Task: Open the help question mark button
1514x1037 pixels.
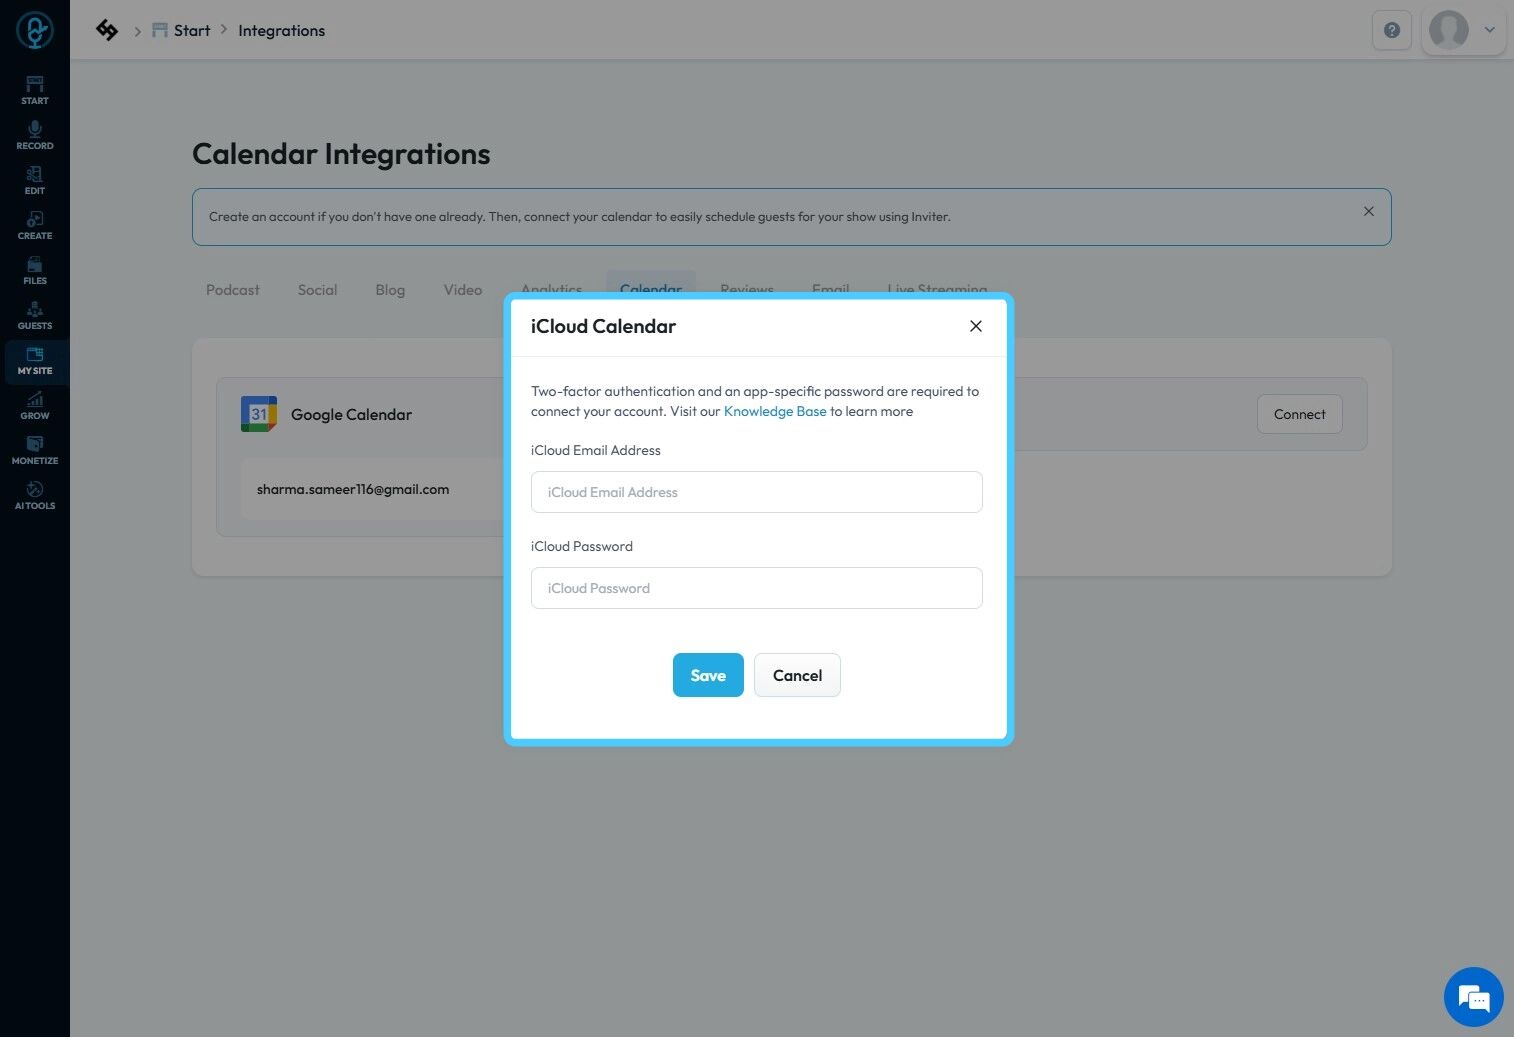Action: click(1392, 30)
